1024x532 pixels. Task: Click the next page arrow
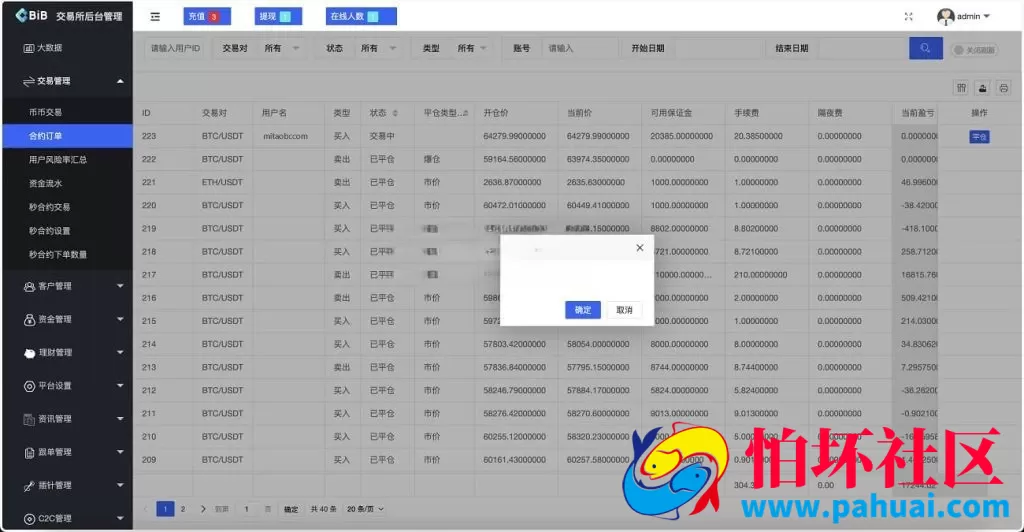pyautogui.click(x=202, y=509)
